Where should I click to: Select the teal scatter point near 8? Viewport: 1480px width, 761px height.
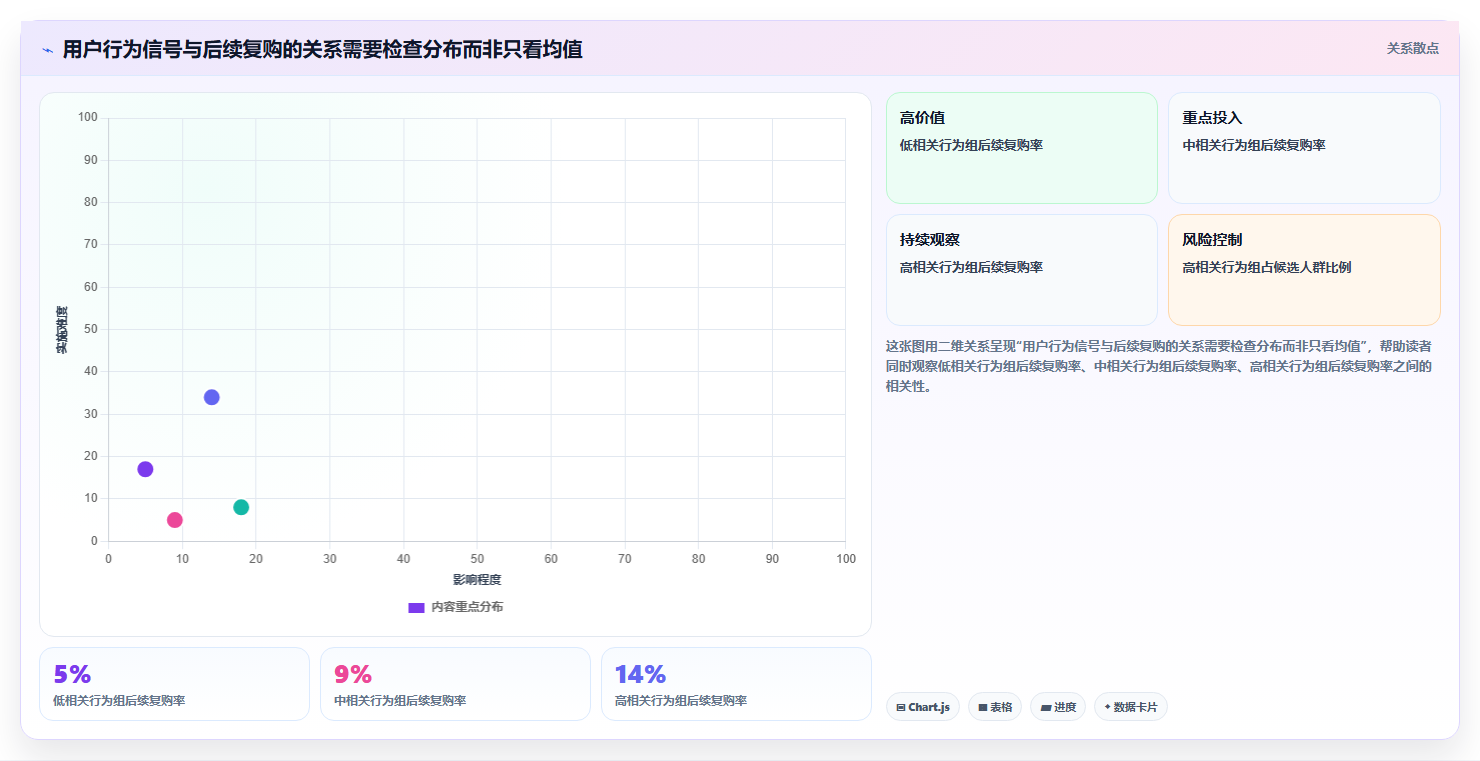241,507
